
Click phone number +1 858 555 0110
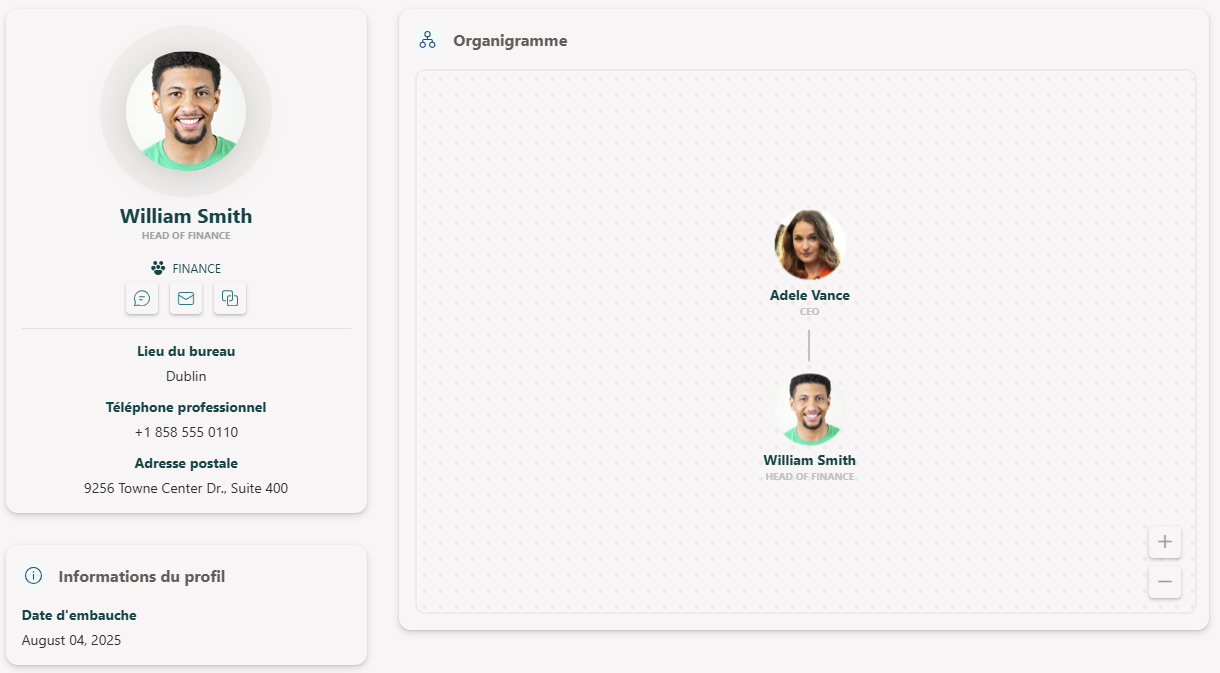186,432
